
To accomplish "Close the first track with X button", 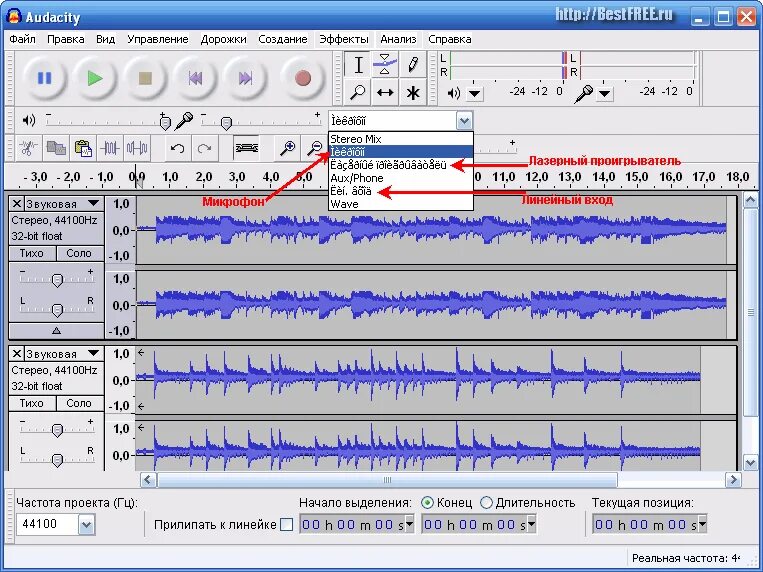I will click(17, 203).
